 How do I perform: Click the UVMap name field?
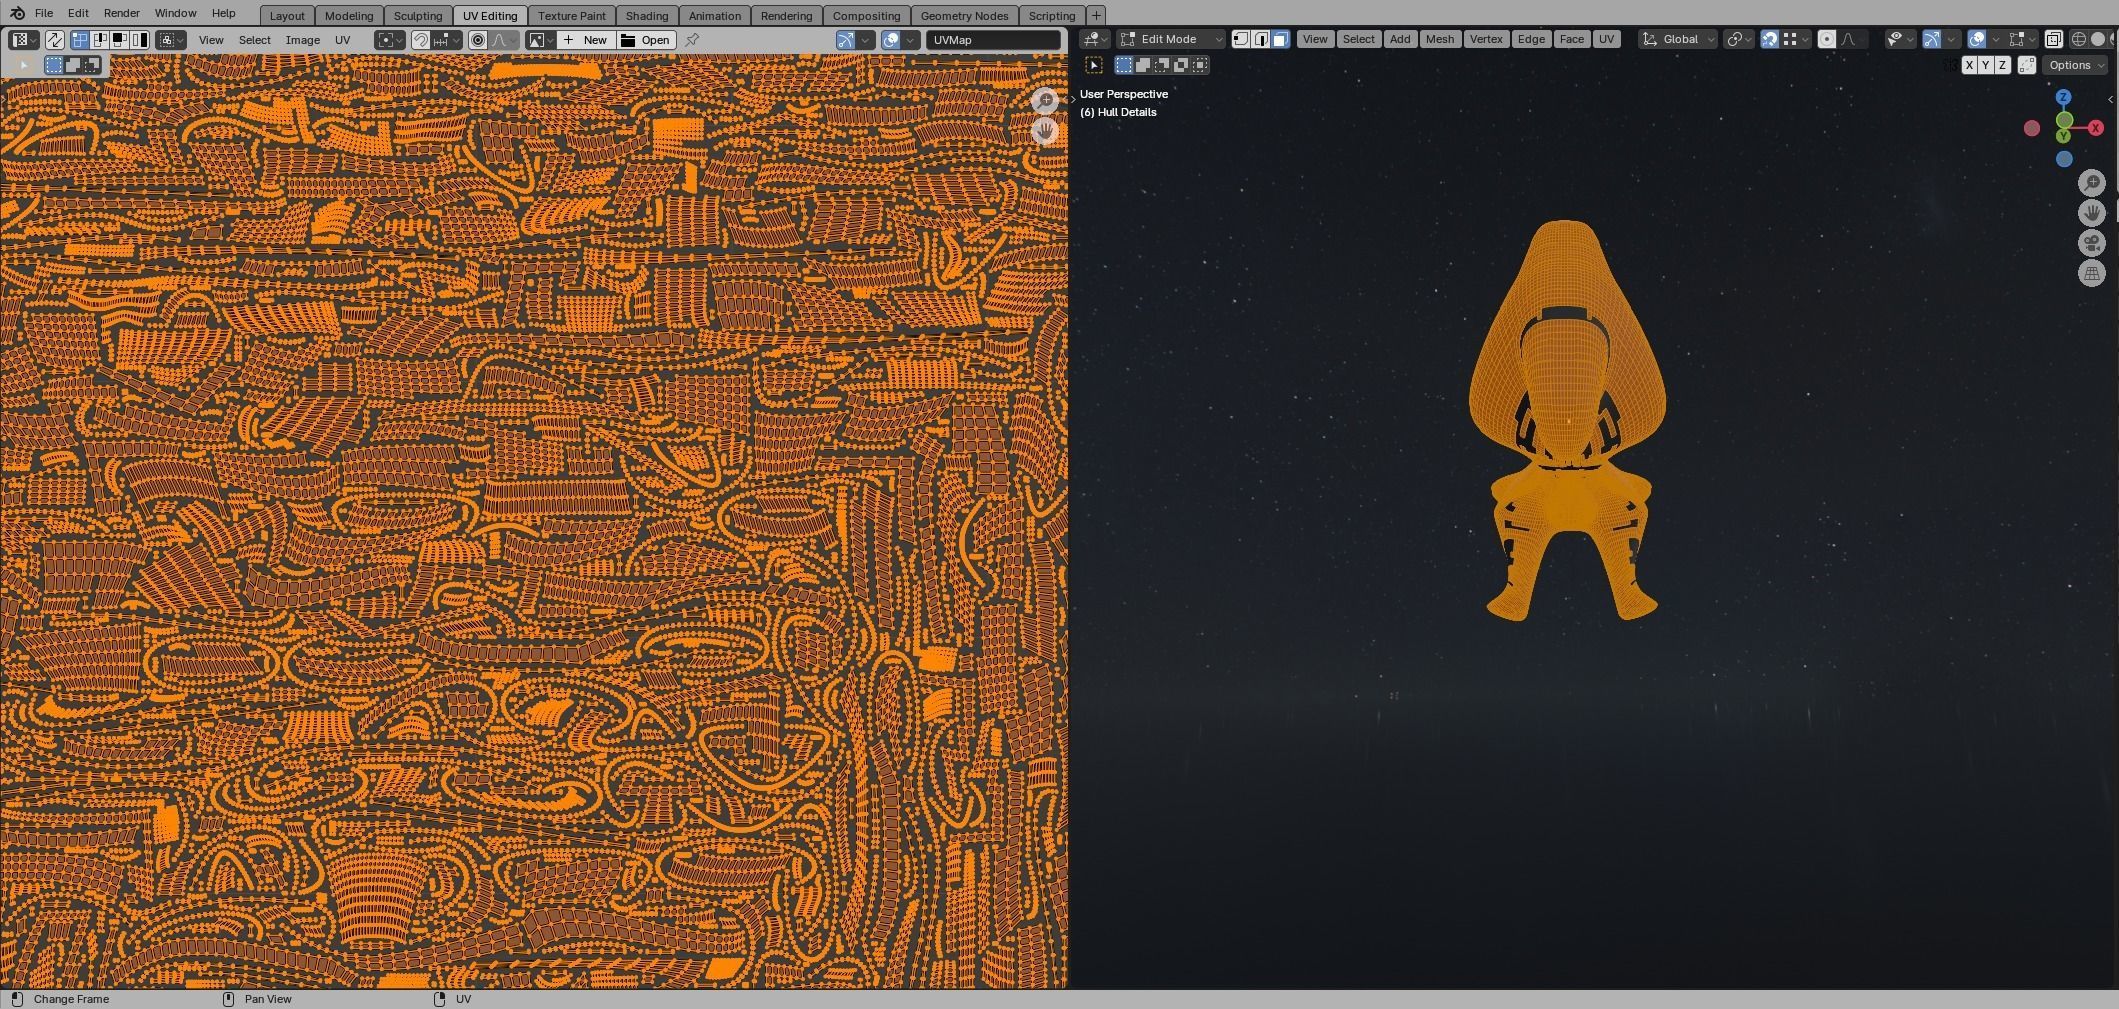(x=993, y=40)
